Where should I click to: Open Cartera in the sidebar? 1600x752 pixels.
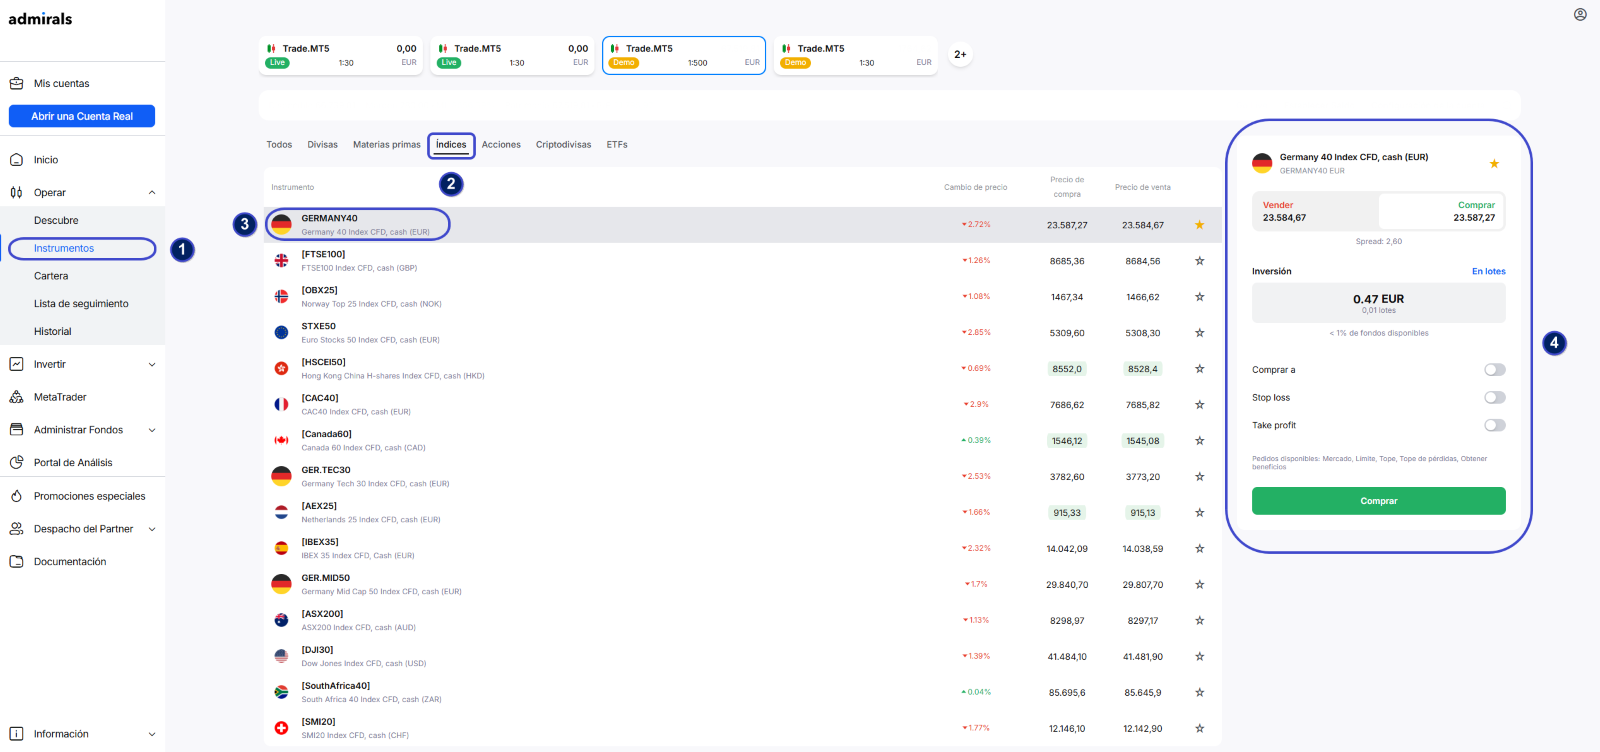point(51,276)
